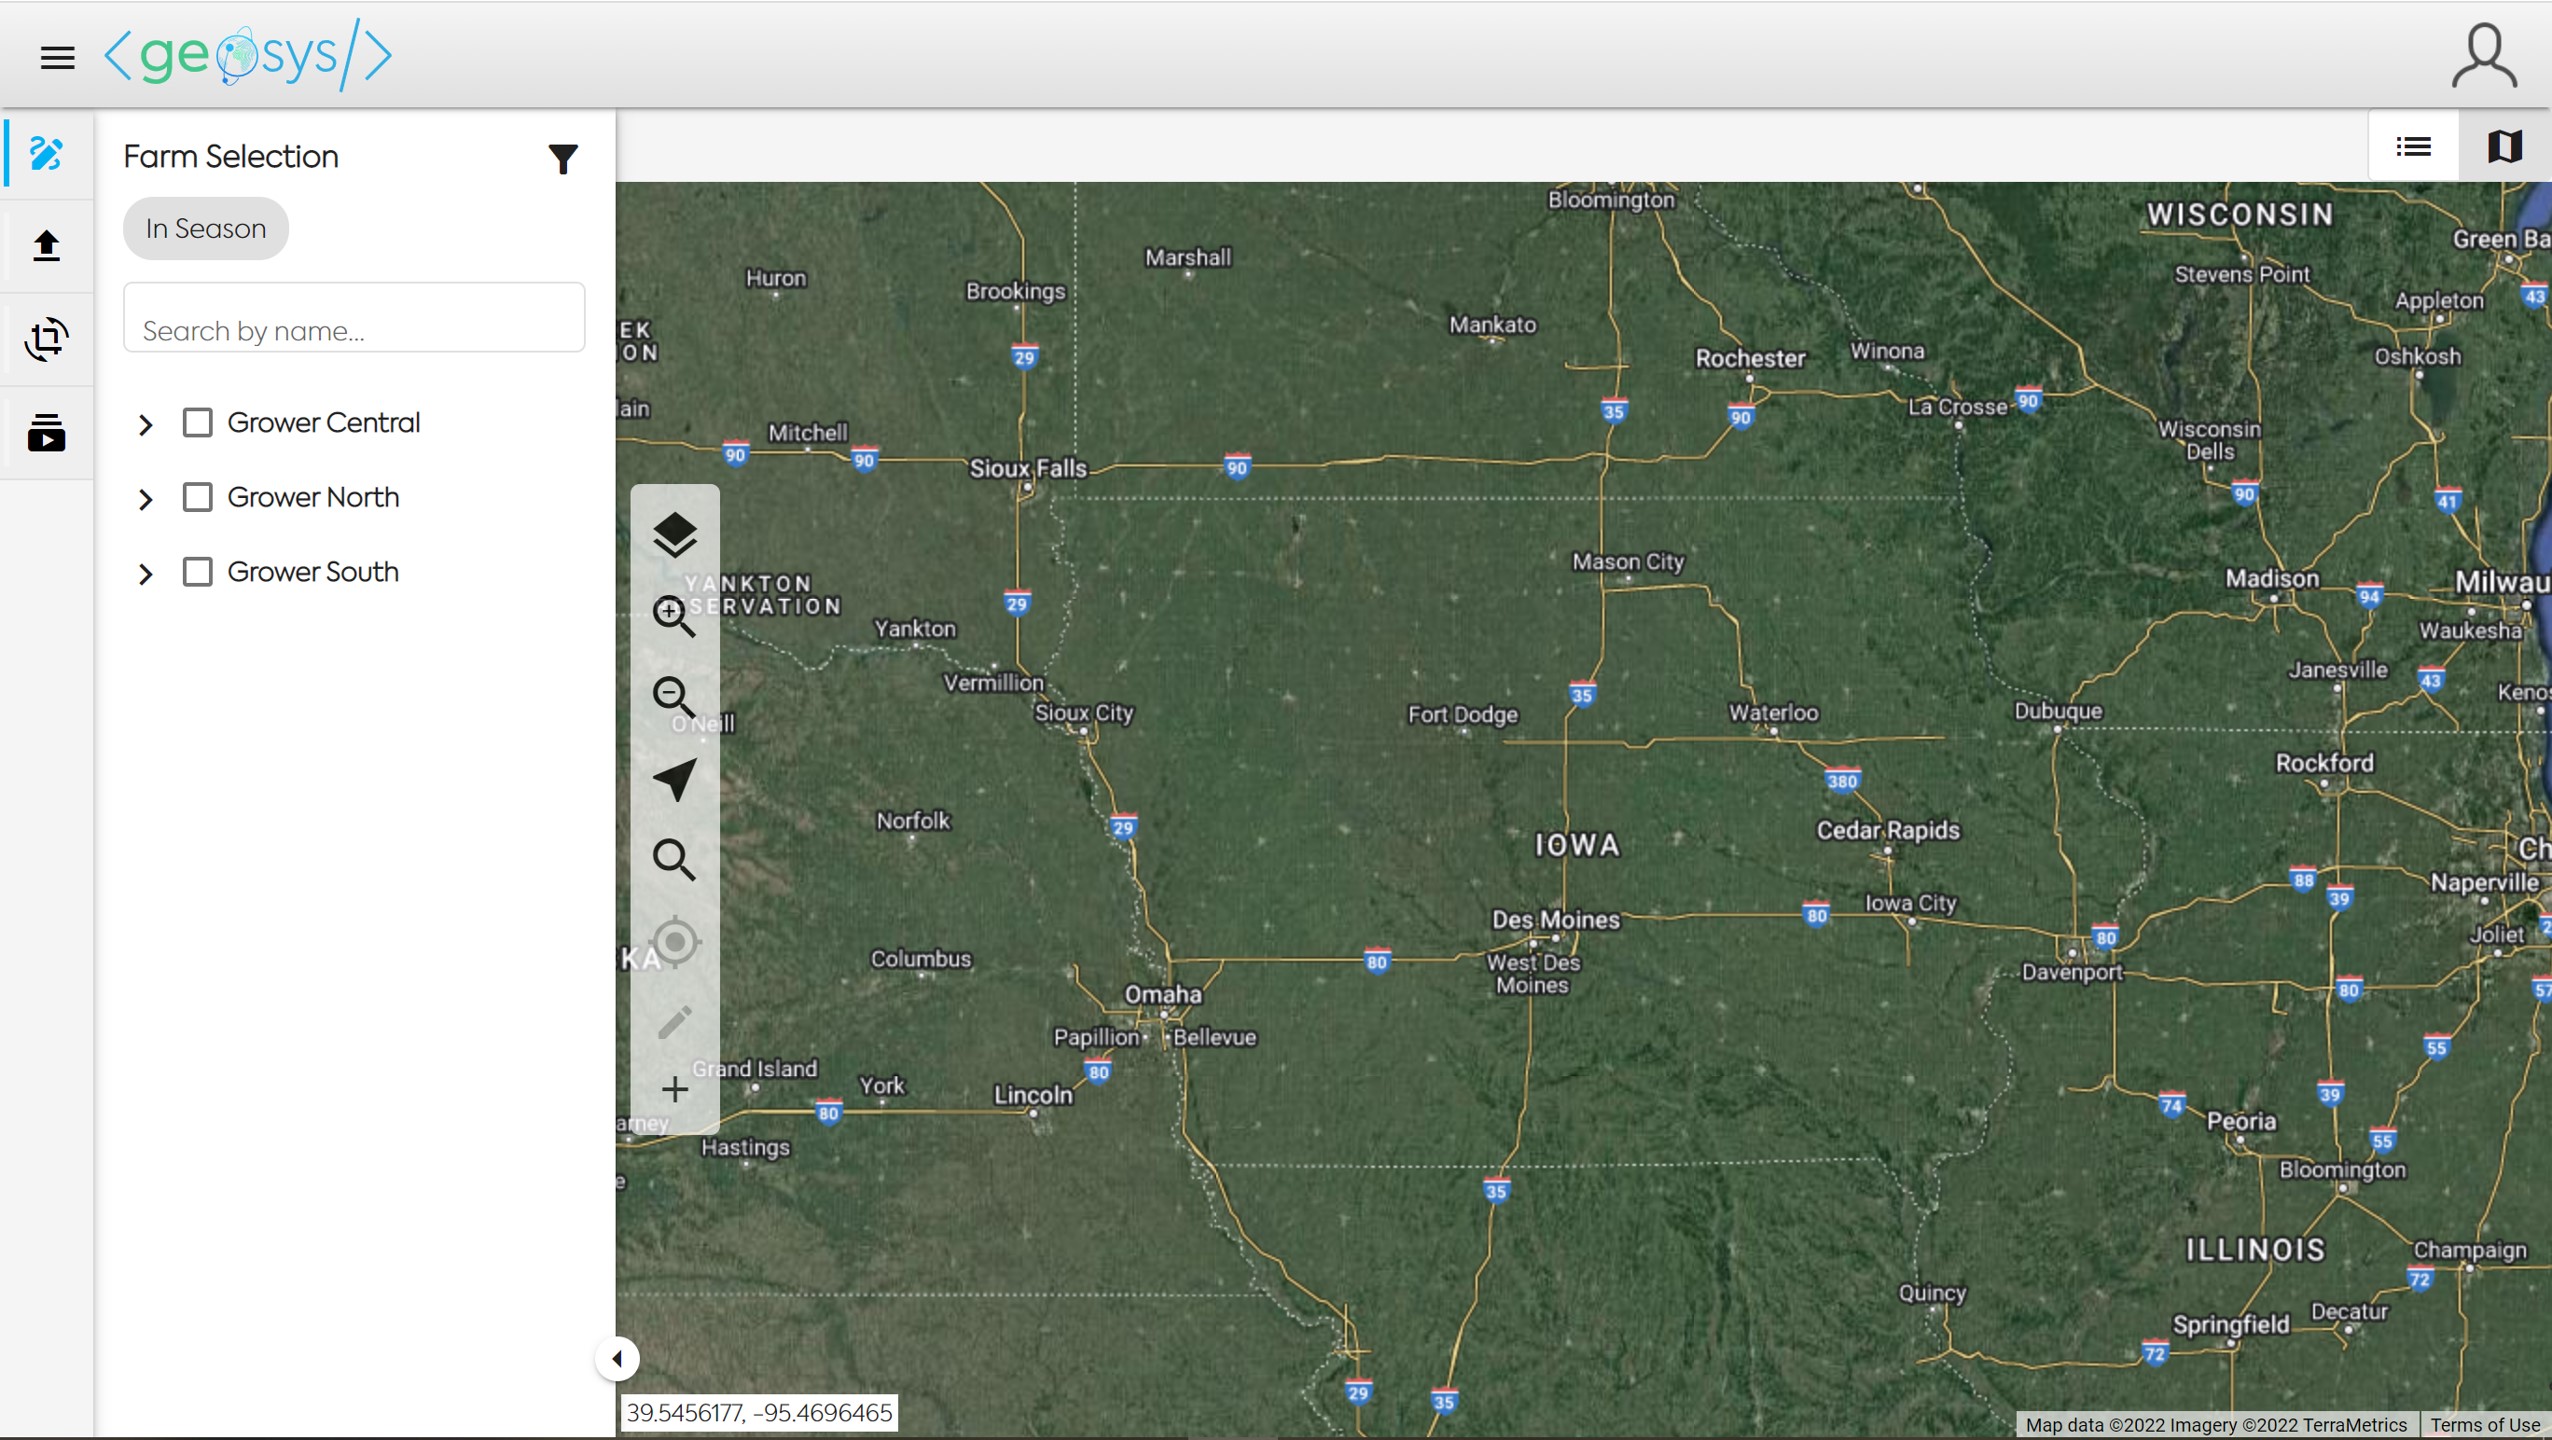Click the zoom out magnifier icon
Screen dimensions: 2552x1440
(x=674, y=697)
